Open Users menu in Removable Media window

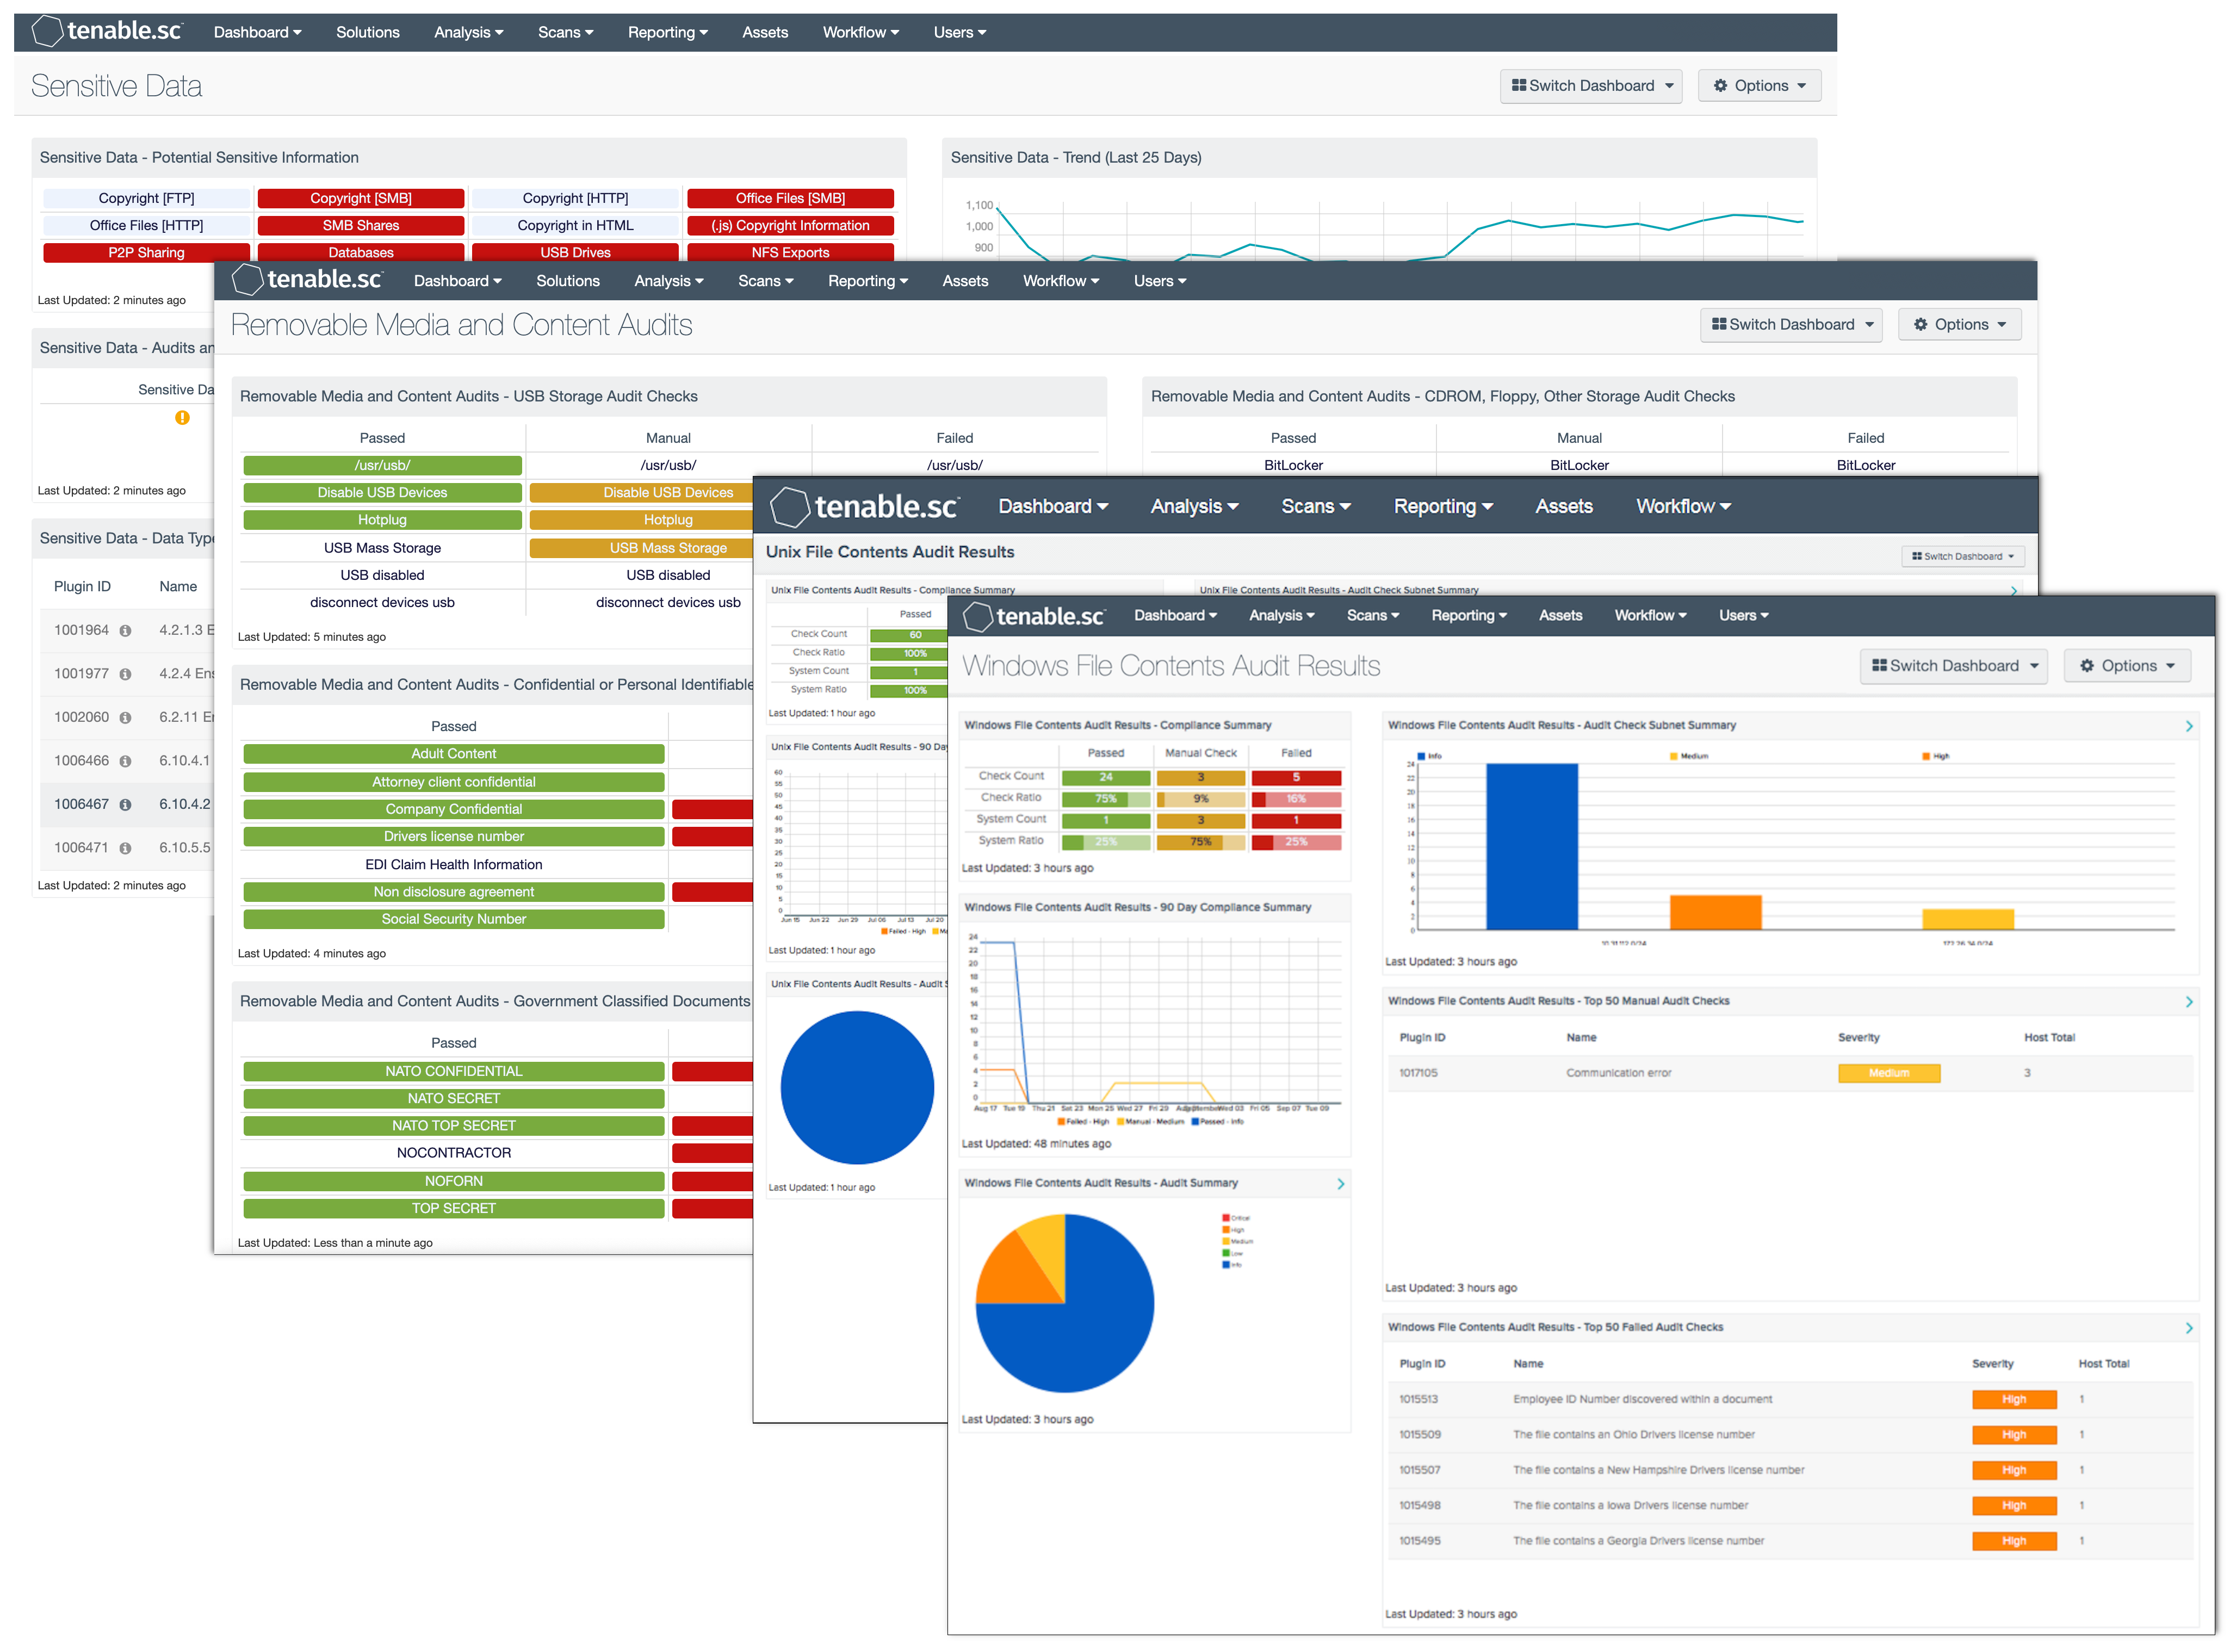1160,281
